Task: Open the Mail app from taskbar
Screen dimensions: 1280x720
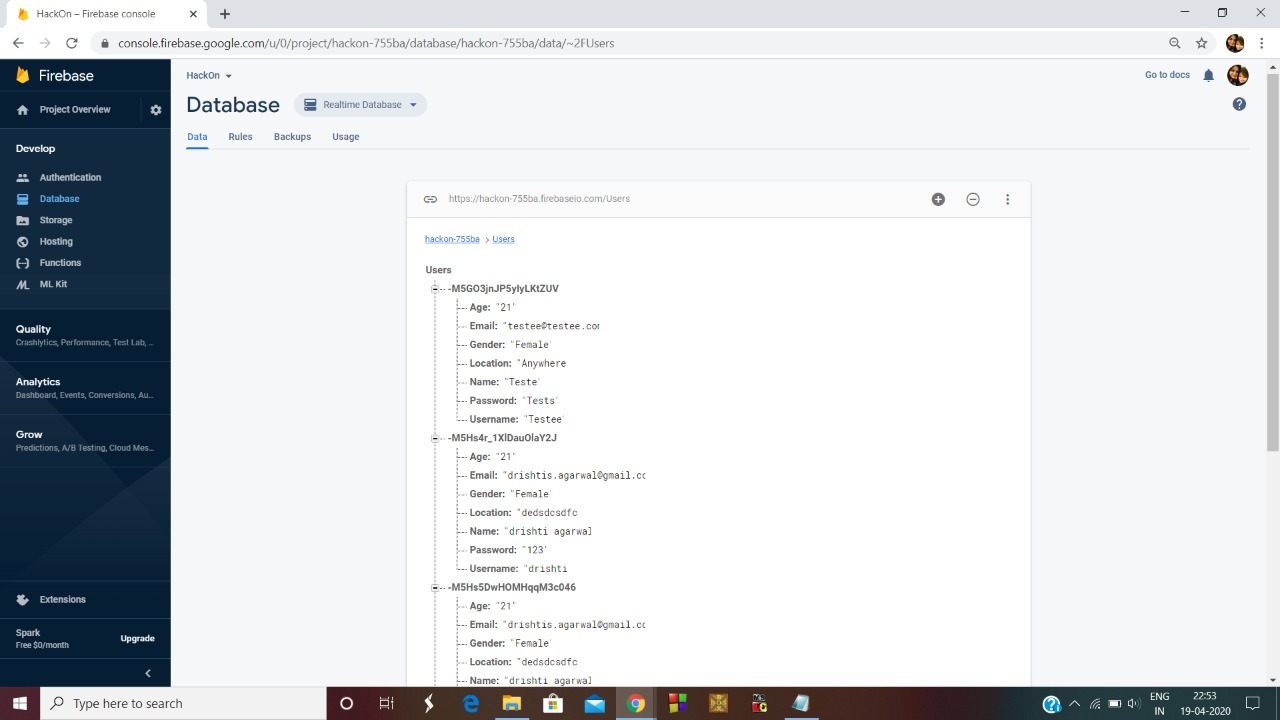Action: (x=594, y=703)
